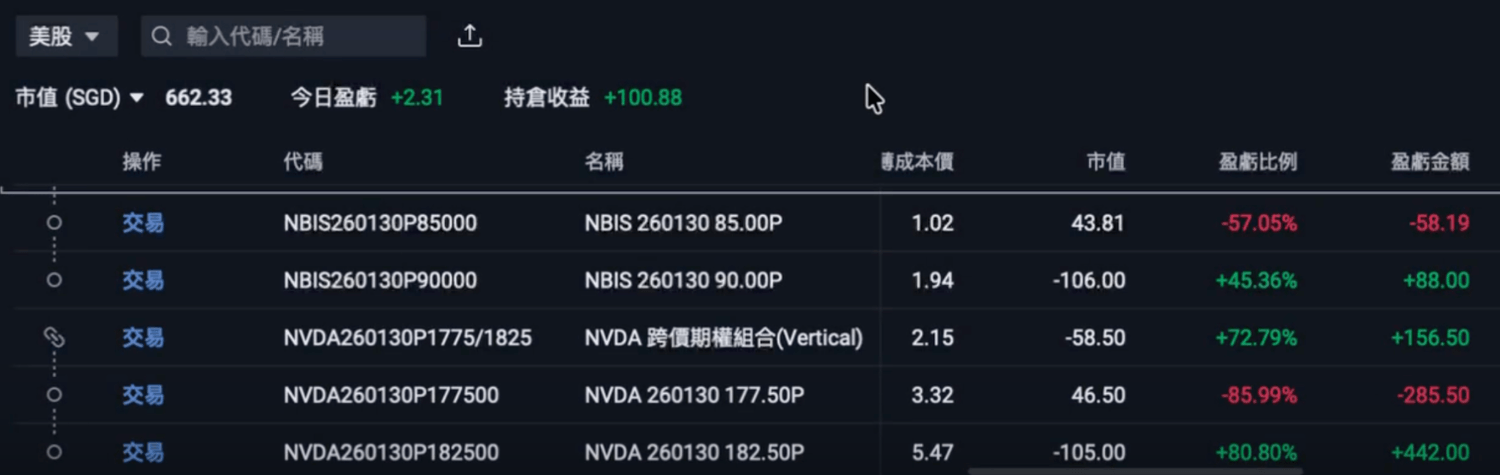The width and height of the screenshot is (1500, 475).
Task: Click the search magnifier icon
Action: point(162,37)
